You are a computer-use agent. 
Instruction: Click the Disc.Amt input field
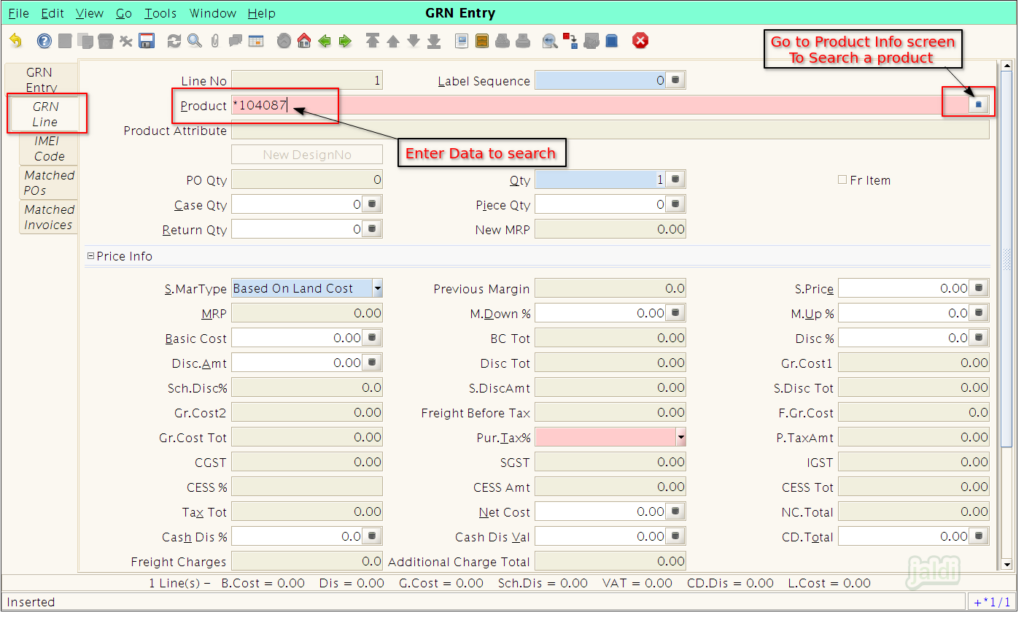[297, 362]
